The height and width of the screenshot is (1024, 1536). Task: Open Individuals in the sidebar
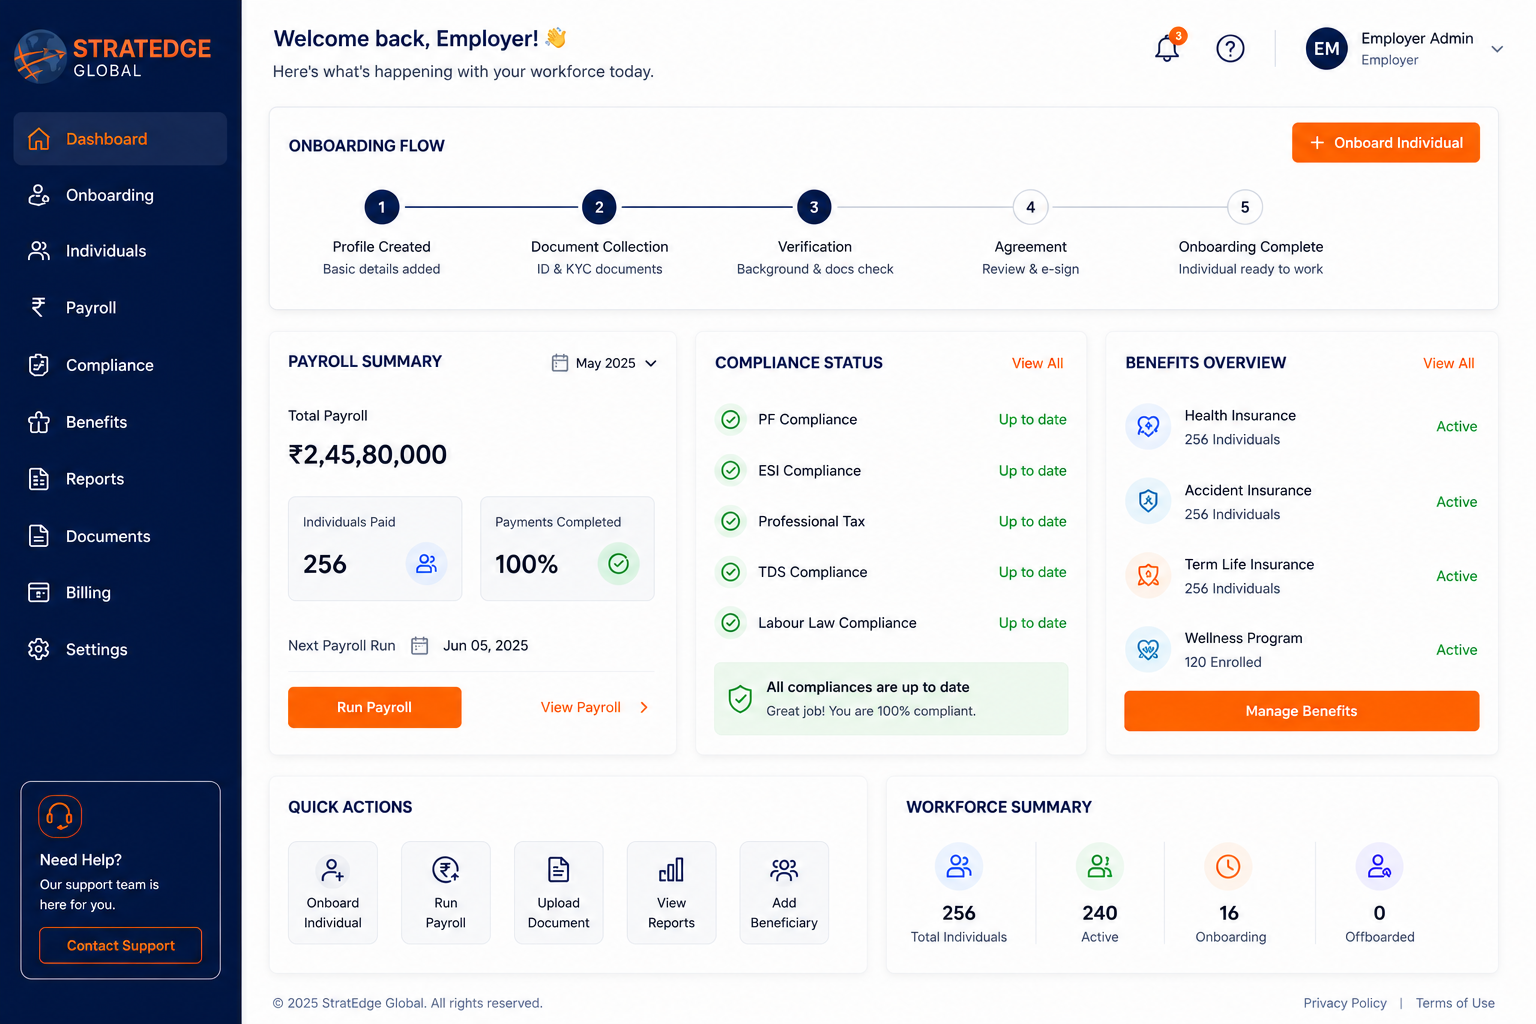coord(120,251)
